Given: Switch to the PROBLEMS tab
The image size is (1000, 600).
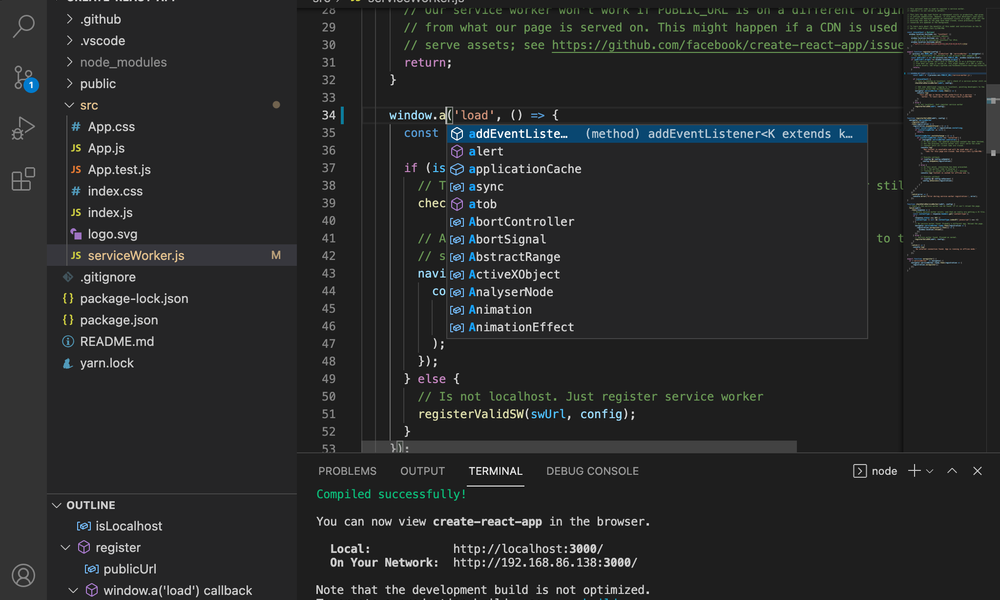Looking at the screenshot, I should pos(347,471).
